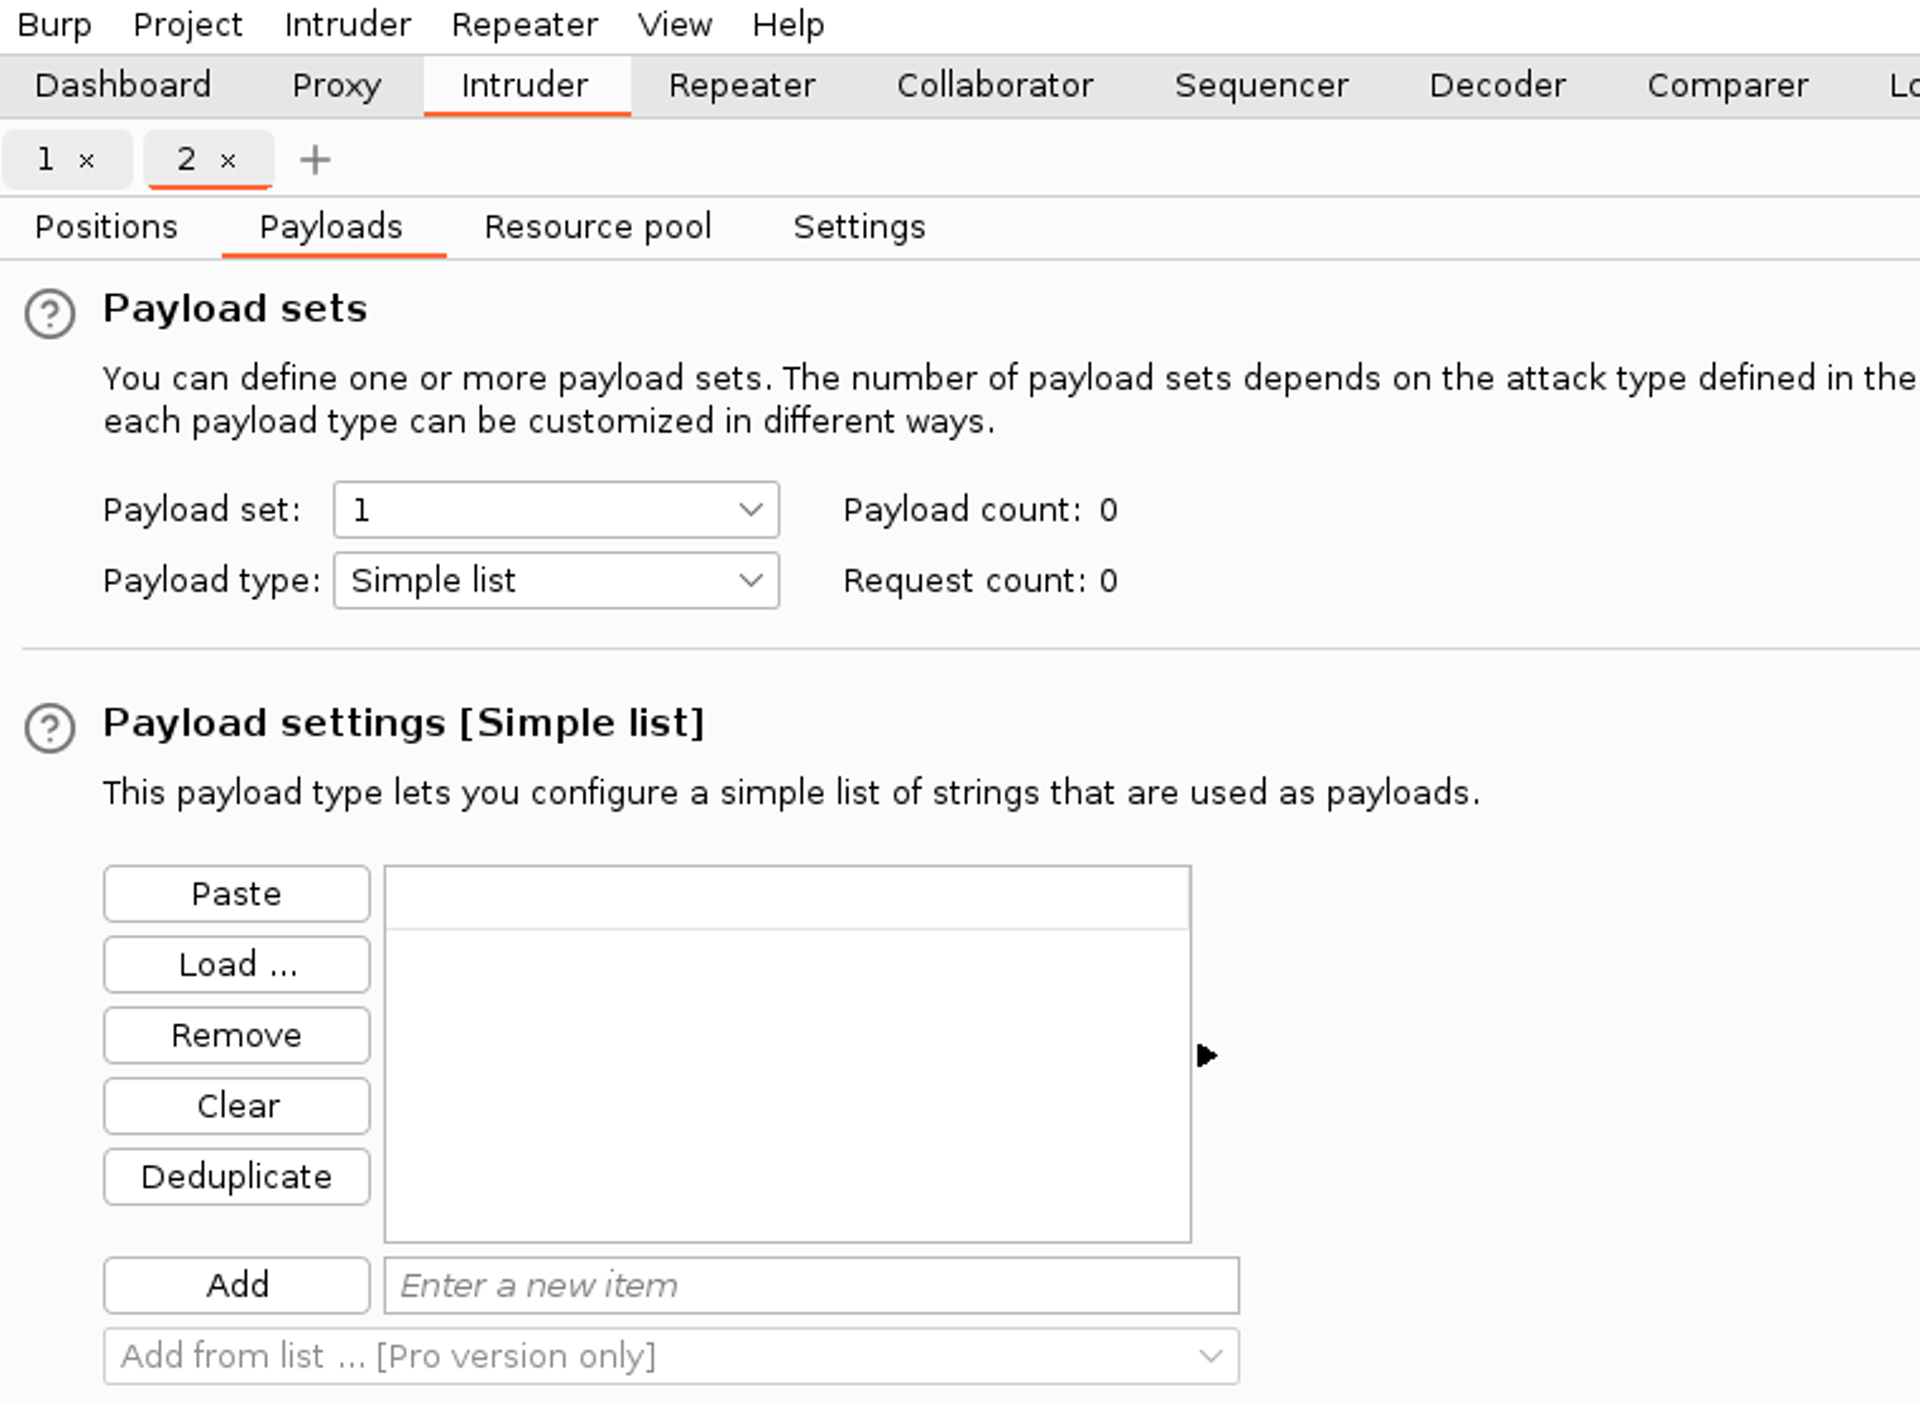
Task: Open the Payload type dropdown
Action: (x=556, y=581)
